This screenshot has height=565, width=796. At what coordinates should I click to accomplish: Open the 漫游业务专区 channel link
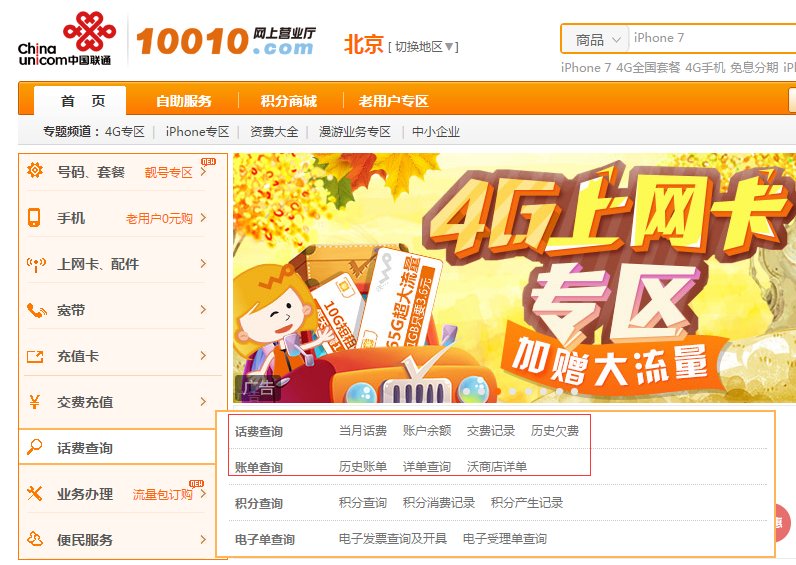coord(355,132)
